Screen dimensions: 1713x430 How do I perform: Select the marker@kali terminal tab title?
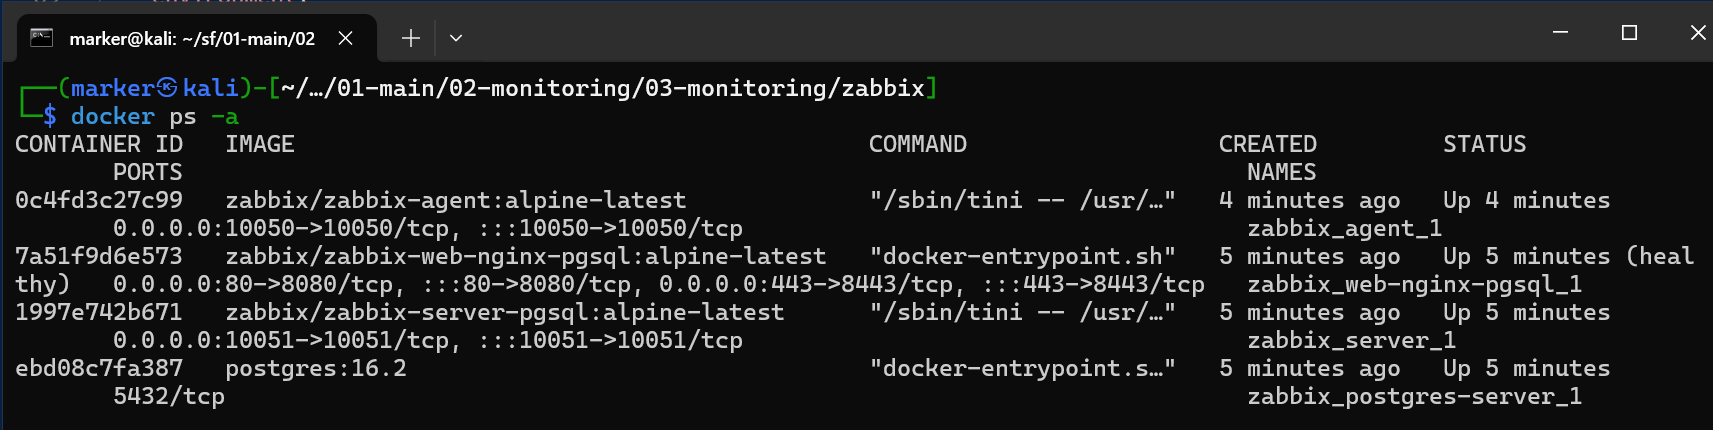(x=192, y=39)
